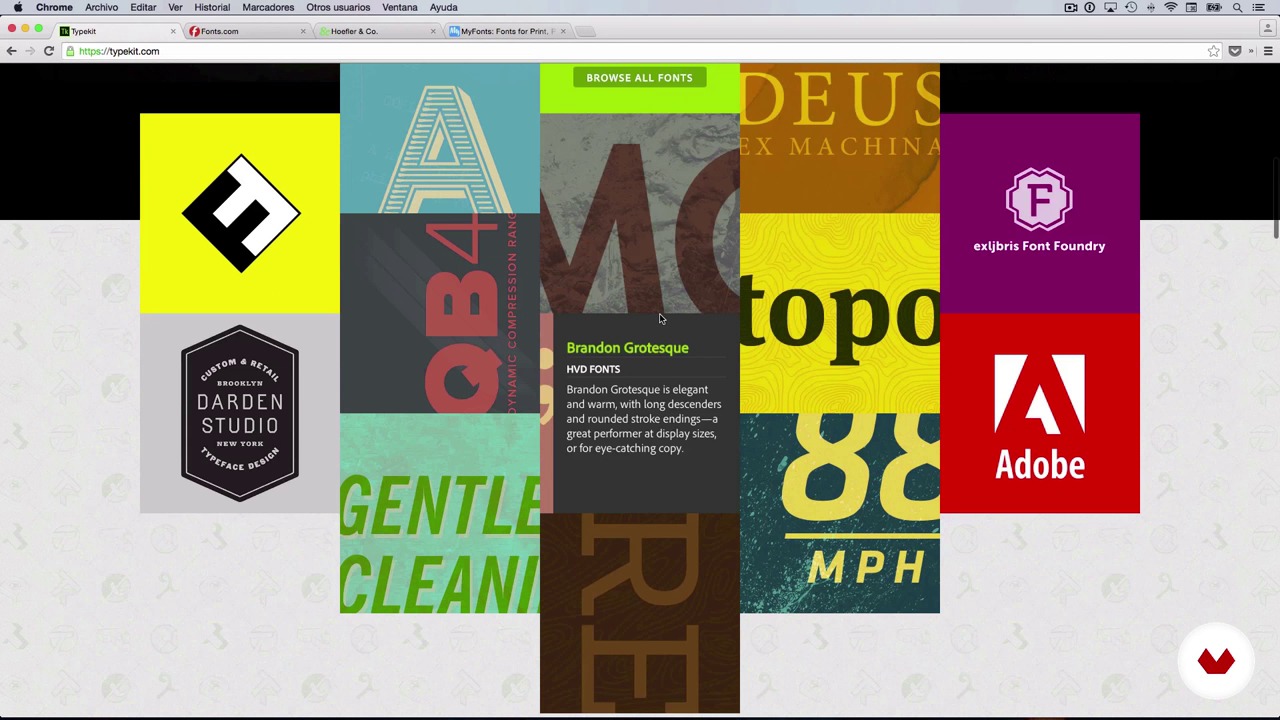The height and width of the screenshot is (720, 1280).
Task: Close the Fonts.com tab
Action: (x=303, y=31)
